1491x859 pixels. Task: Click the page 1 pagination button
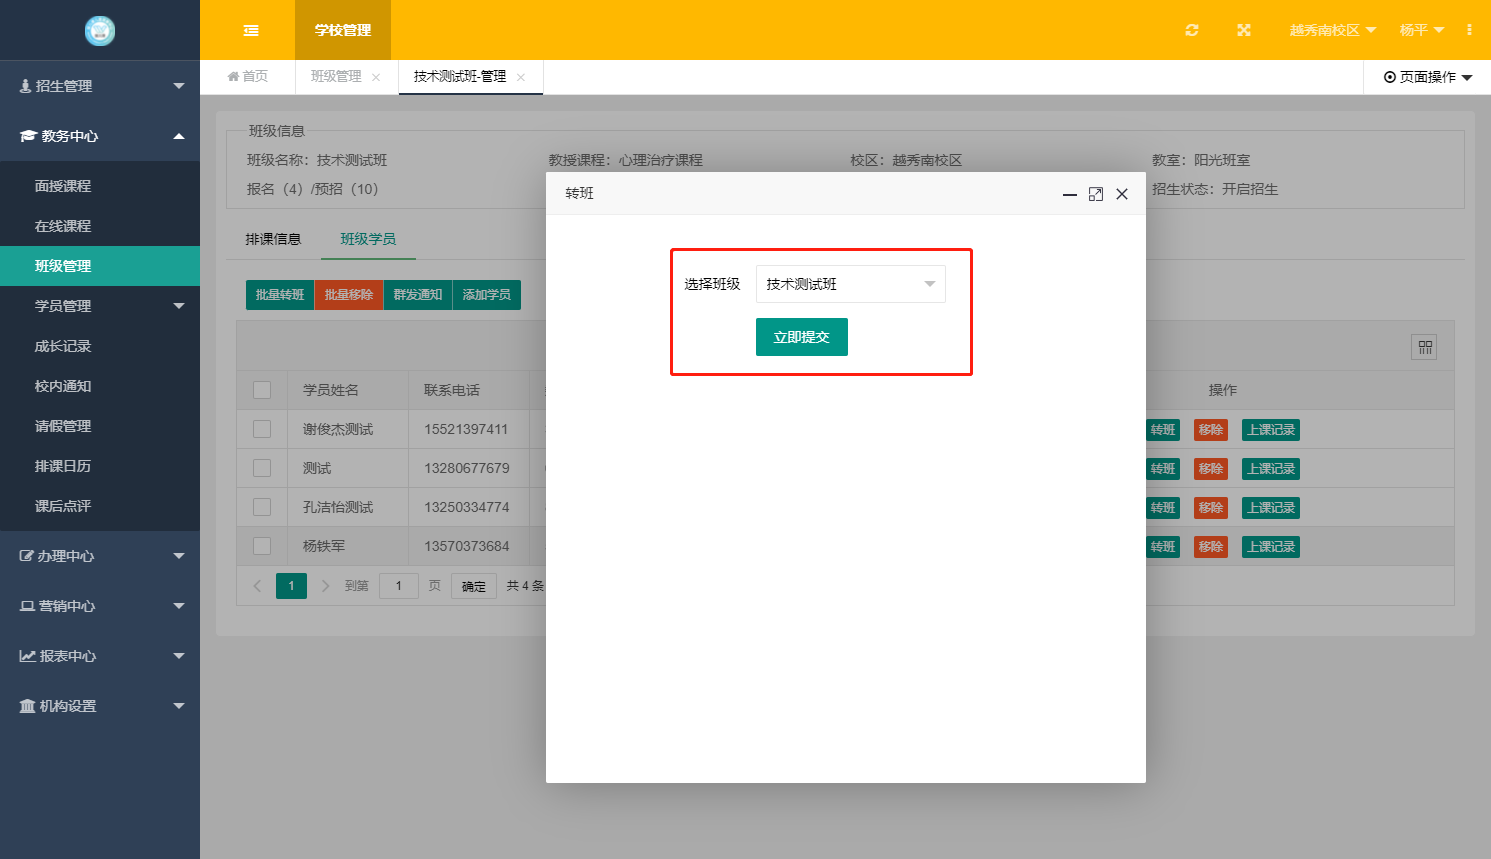click(291, 586)
